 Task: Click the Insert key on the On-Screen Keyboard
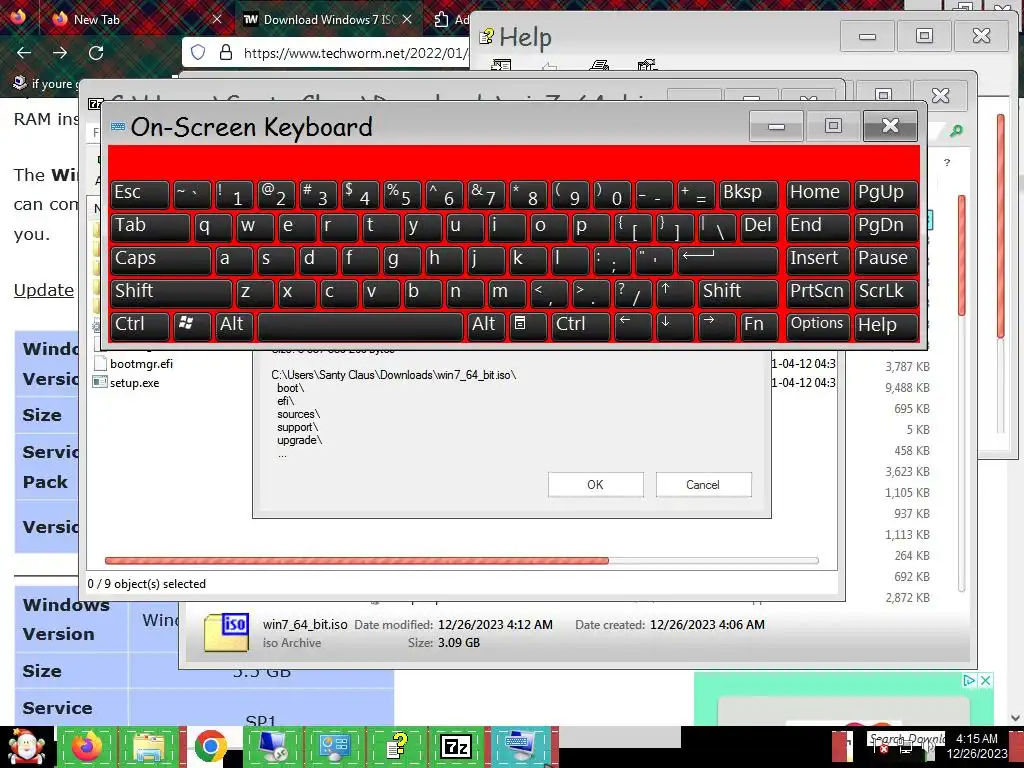pyautogui.click(x=818, y=260)
